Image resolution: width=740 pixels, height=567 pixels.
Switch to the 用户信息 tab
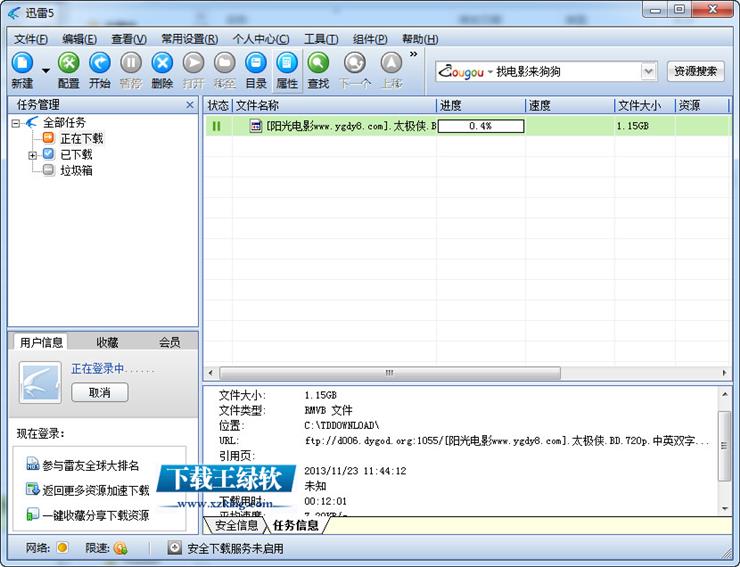click(x=41, y=342)
